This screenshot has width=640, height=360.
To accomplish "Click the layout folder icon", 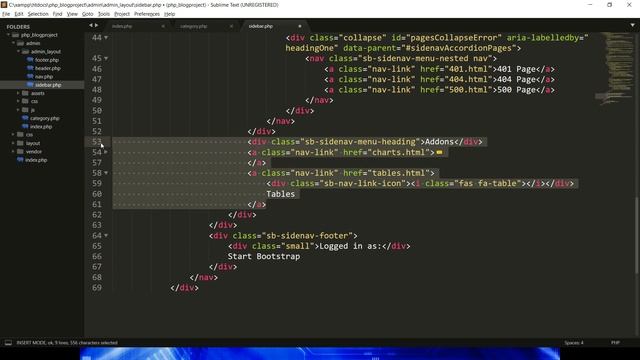I will (x=20, y=143).
